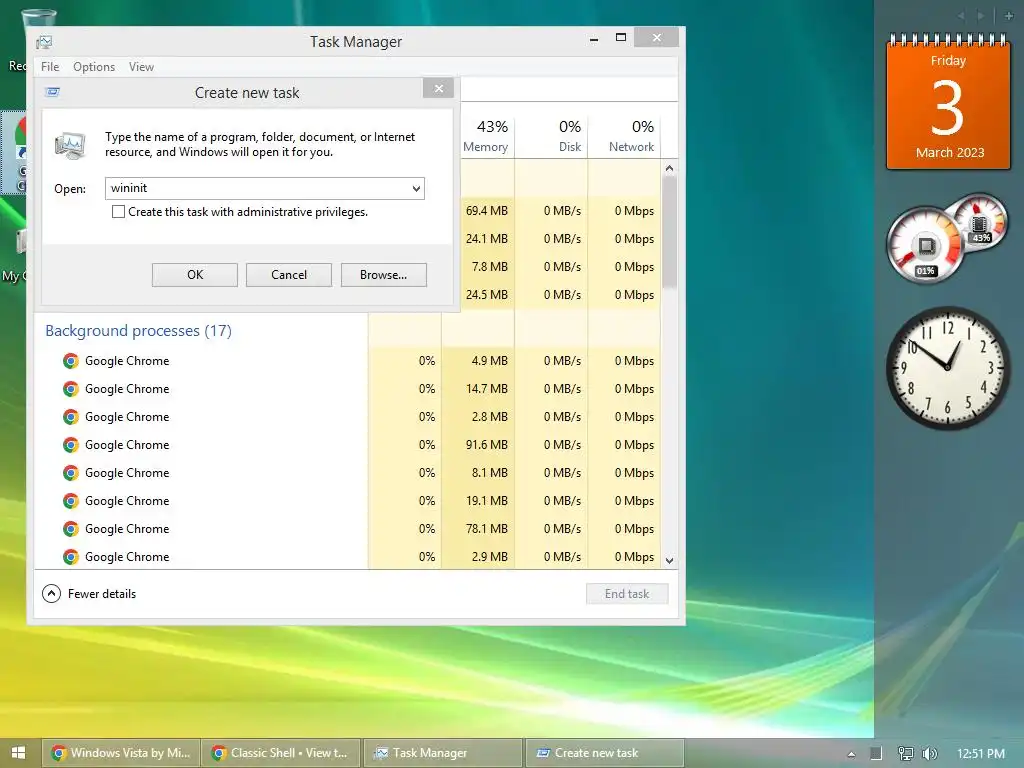The width and height of the screenshot is (1024, 768).
Task: Select the Google Chrome row using 4.9 MB
Action: 347,360
